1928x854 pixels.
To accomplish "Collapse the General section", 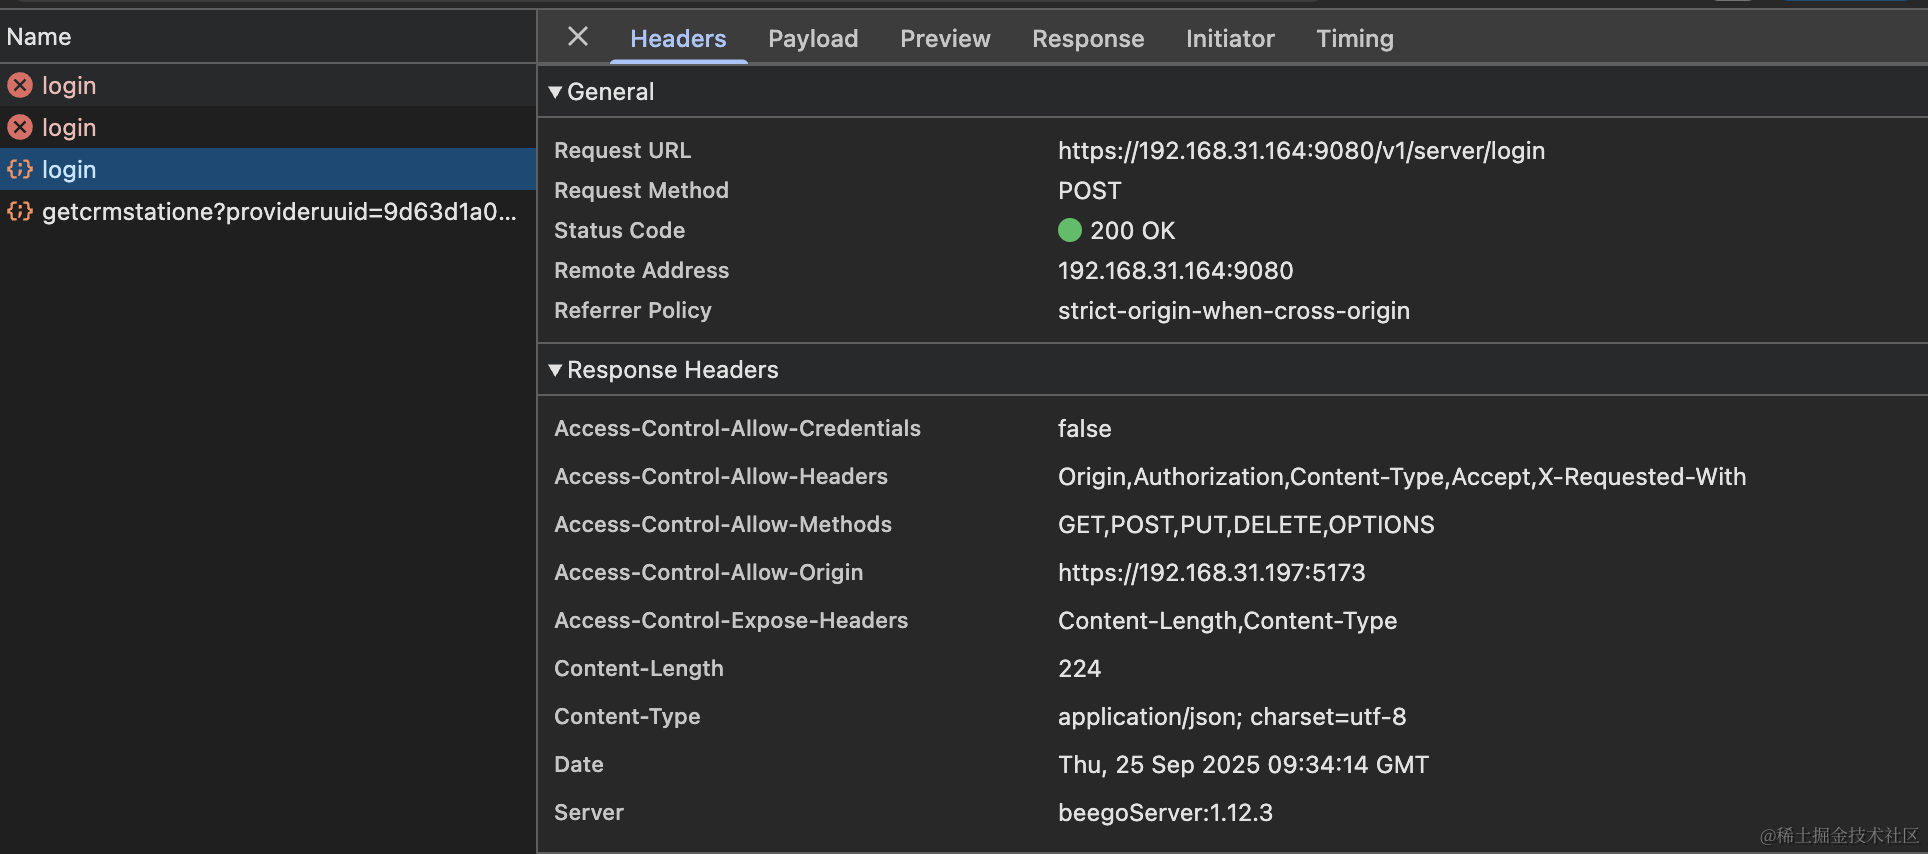I will click(x=555, y=92).
